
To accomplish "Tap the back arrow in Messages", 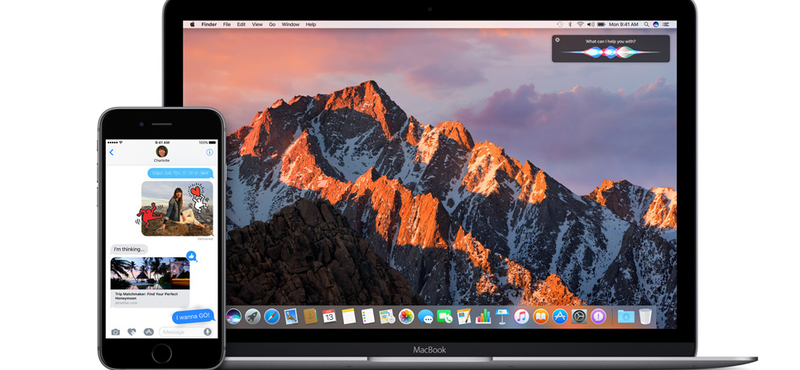I will 112,152.
